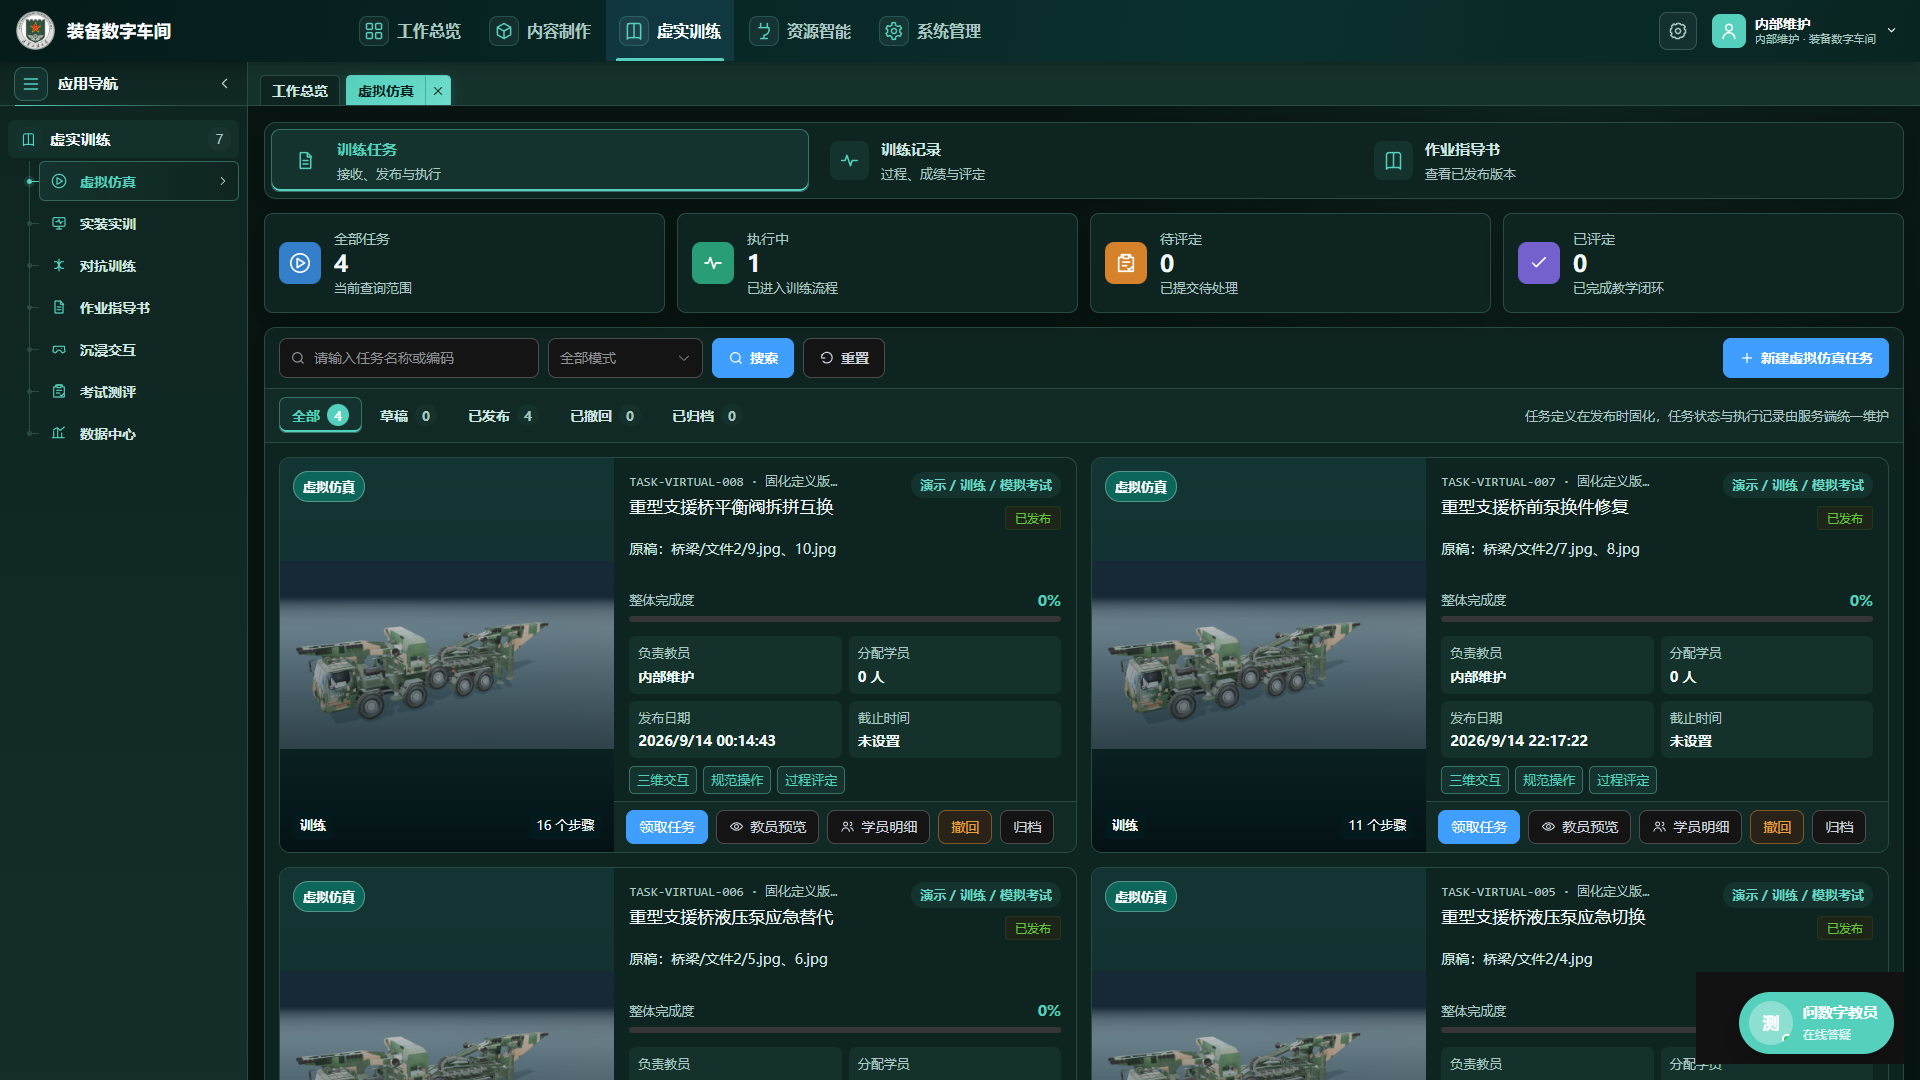1920x1080 pixels.
Task: Open the 内容制作 top menu
Action: [x=541, y=31]
